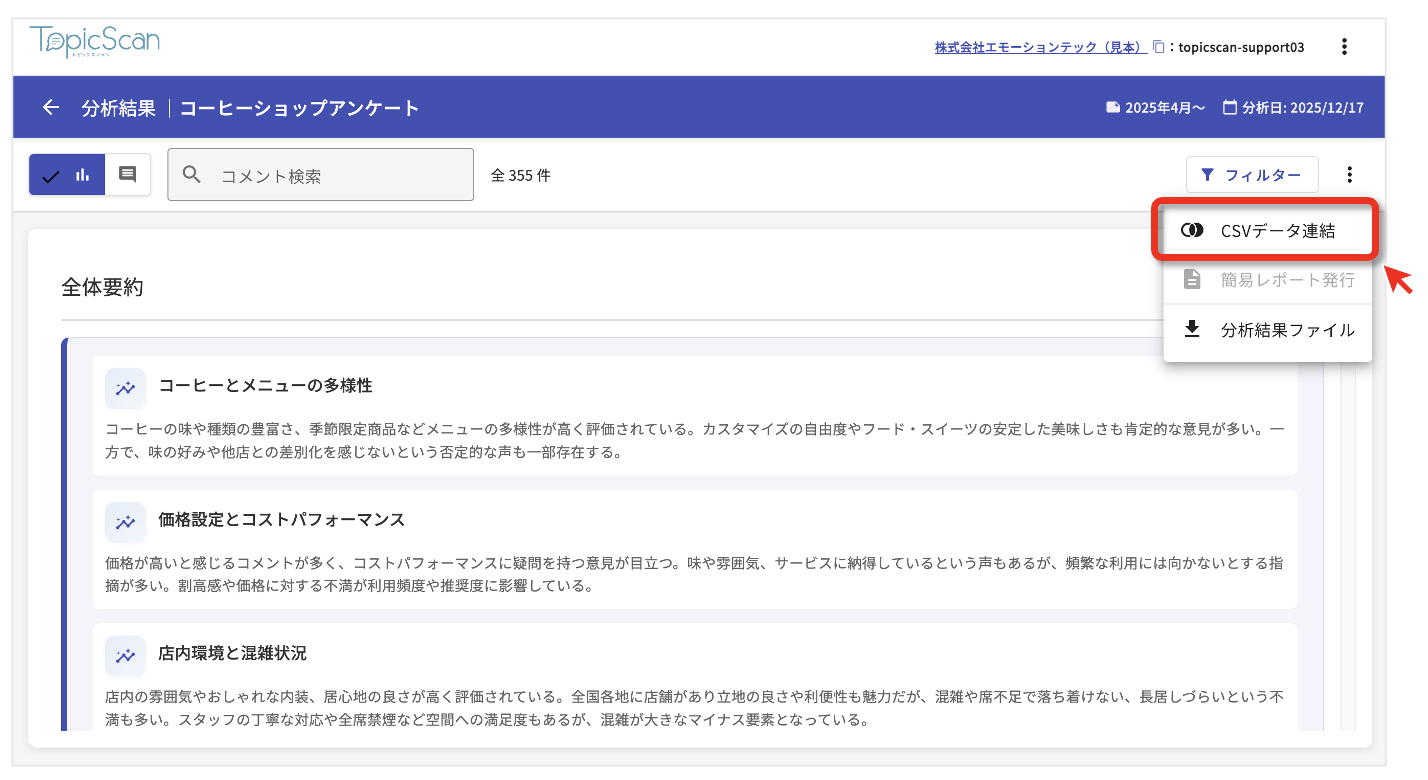1428x780 pixels.
Task: Click the tag icon beside 2025年4月〜
Action: click(1112, 108)
